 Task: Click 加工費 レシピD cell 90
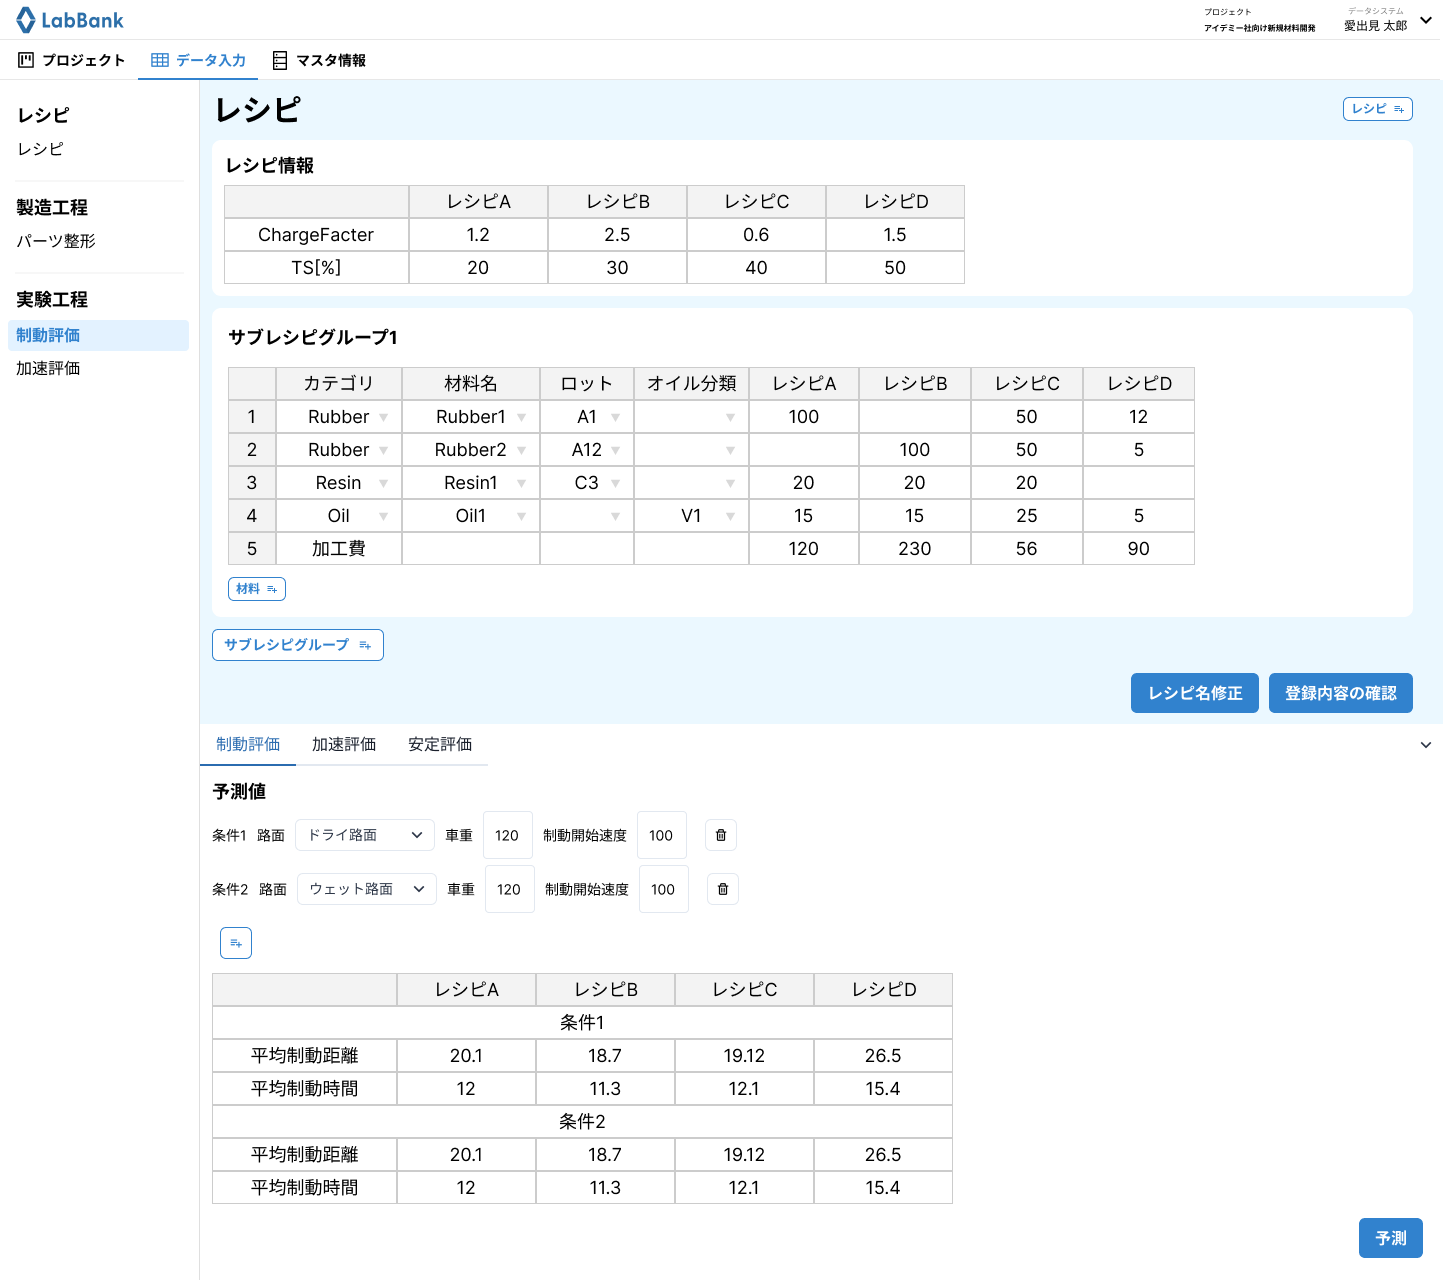(1139, 549)
